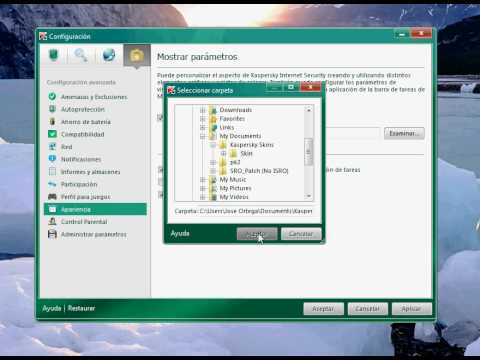Open the Protection Center shield tab
The width and height of the screenshot is (480, 360).
(x=54, y=55)
